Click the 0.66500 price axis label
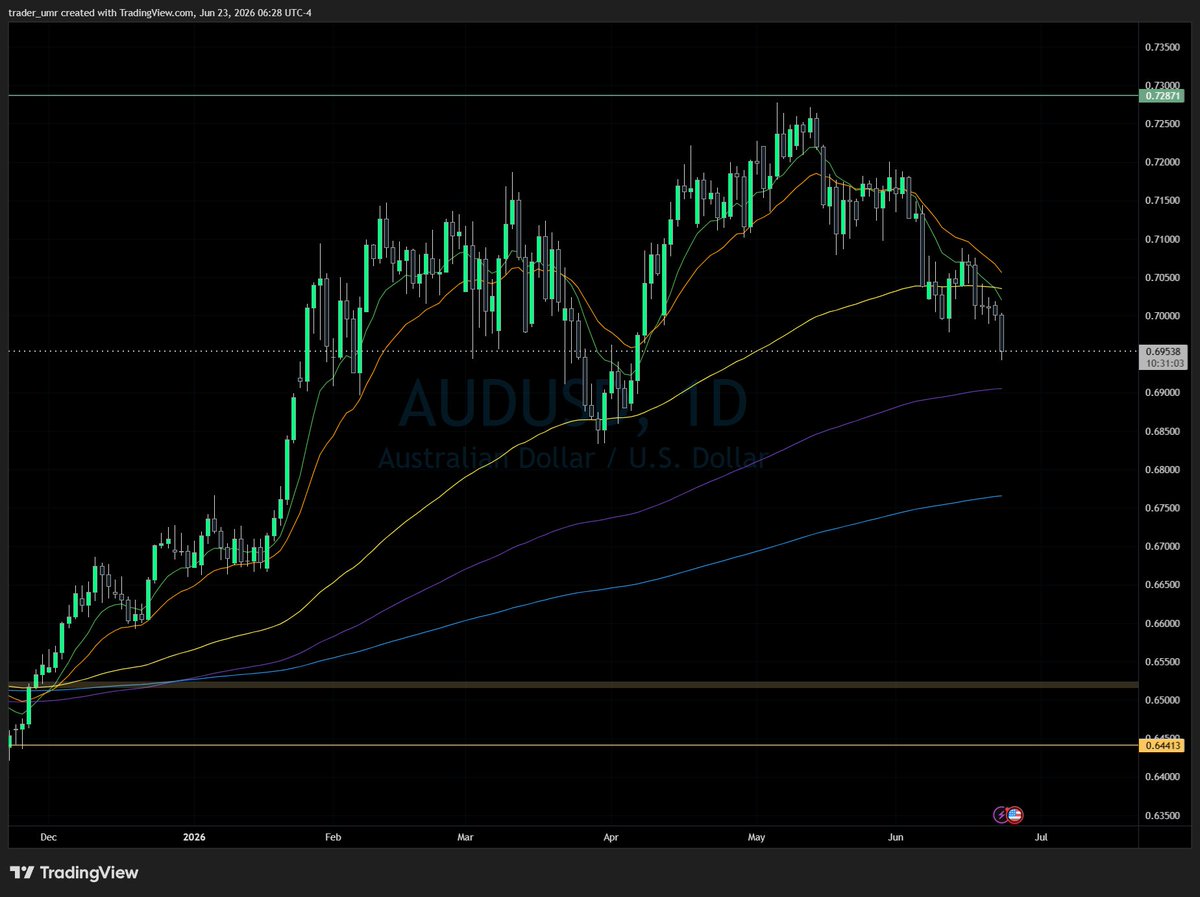Image resolution: width=1200 pixels, height=897 pixels. (x=1162, y=585)
